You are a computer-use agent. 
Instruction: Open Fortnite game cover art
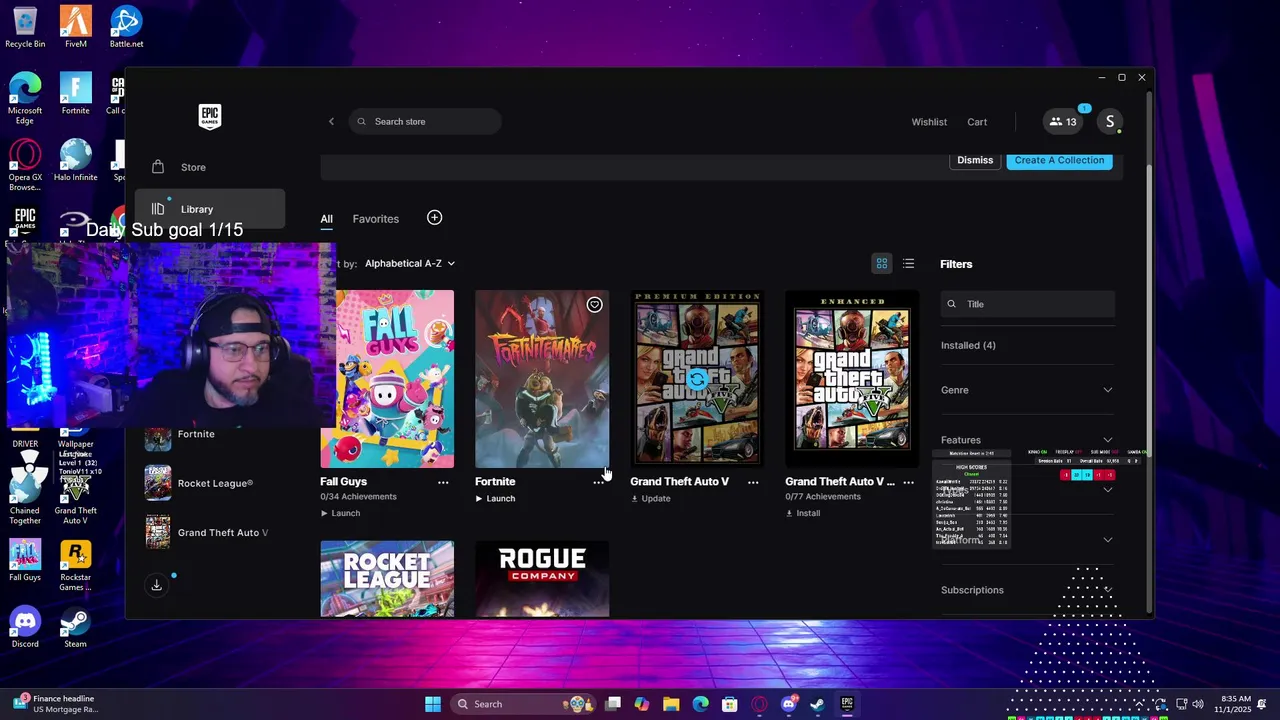click(542, 379)
